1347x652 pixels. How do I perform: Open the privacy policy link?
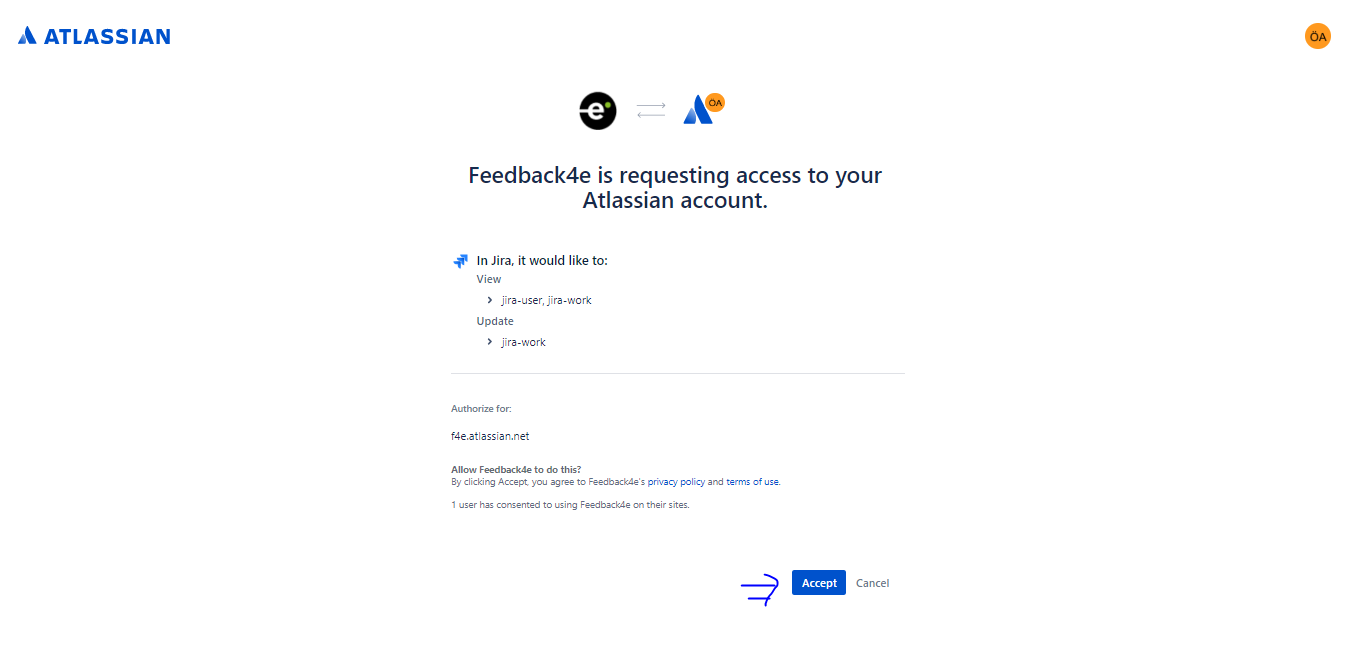point(676,482)
